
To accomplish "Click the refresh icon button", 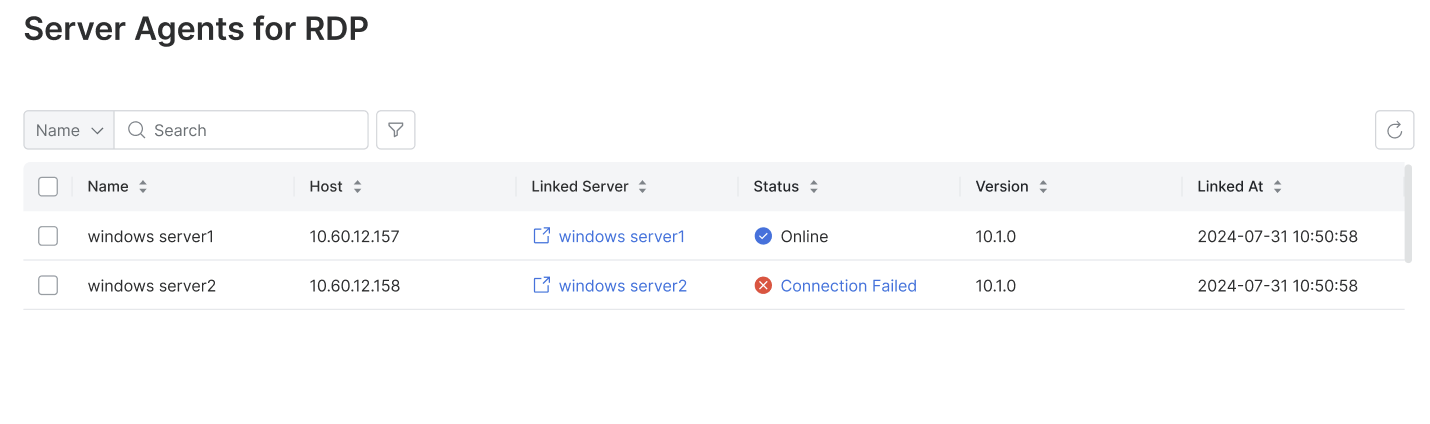I will [x=1394, y=130].
